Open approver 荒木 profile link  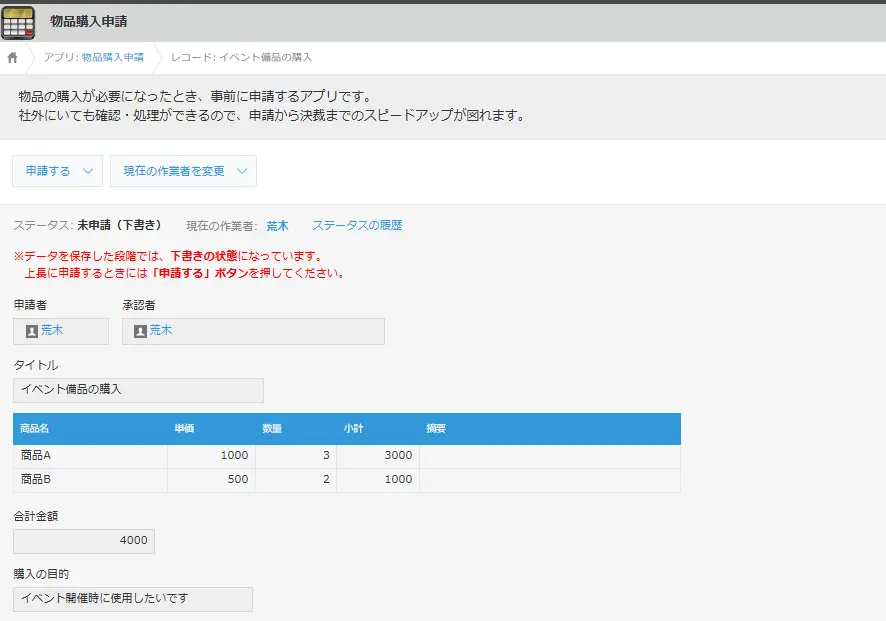coord(161,331)
